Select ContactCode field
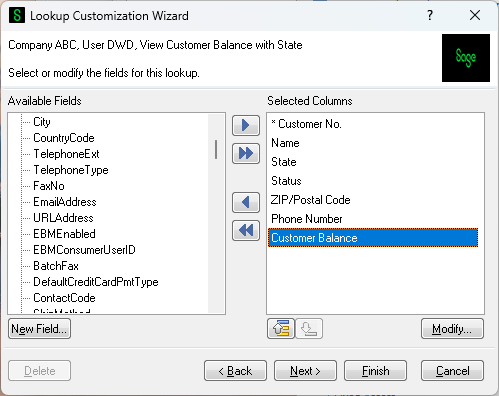499x396 pixels. (64, 298)
